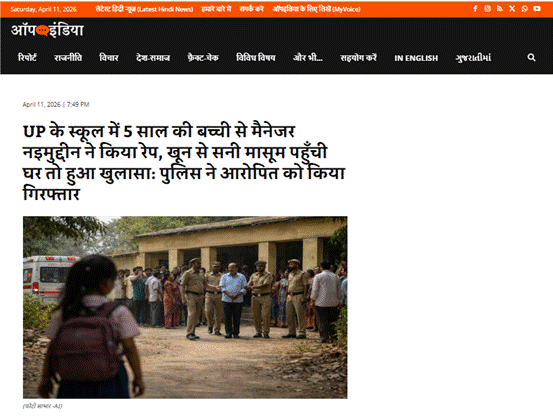Click the article's main photo
The height and width of the screenshot is (417, 553).
[185, 307]
